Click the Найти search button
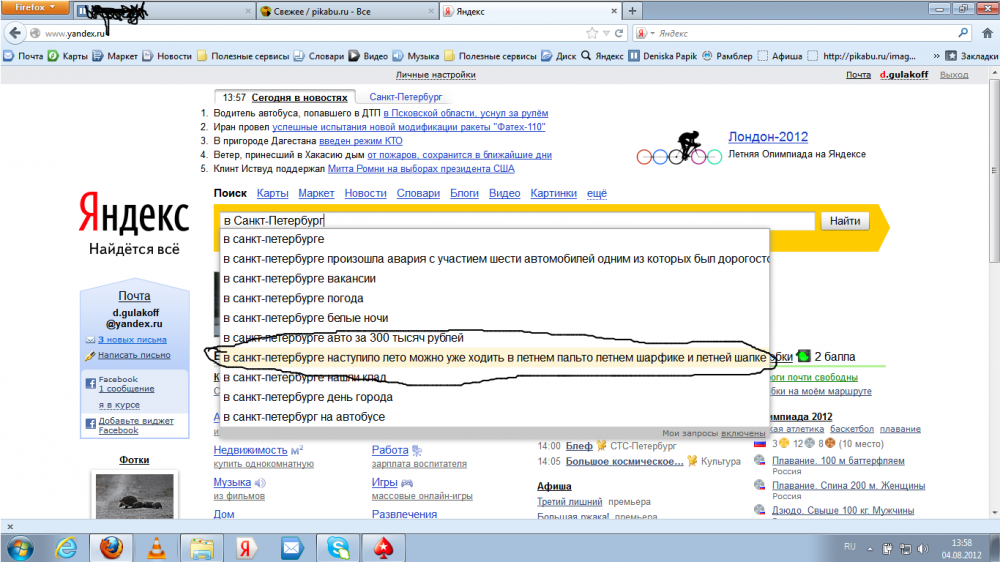 [x=844, y=221]
